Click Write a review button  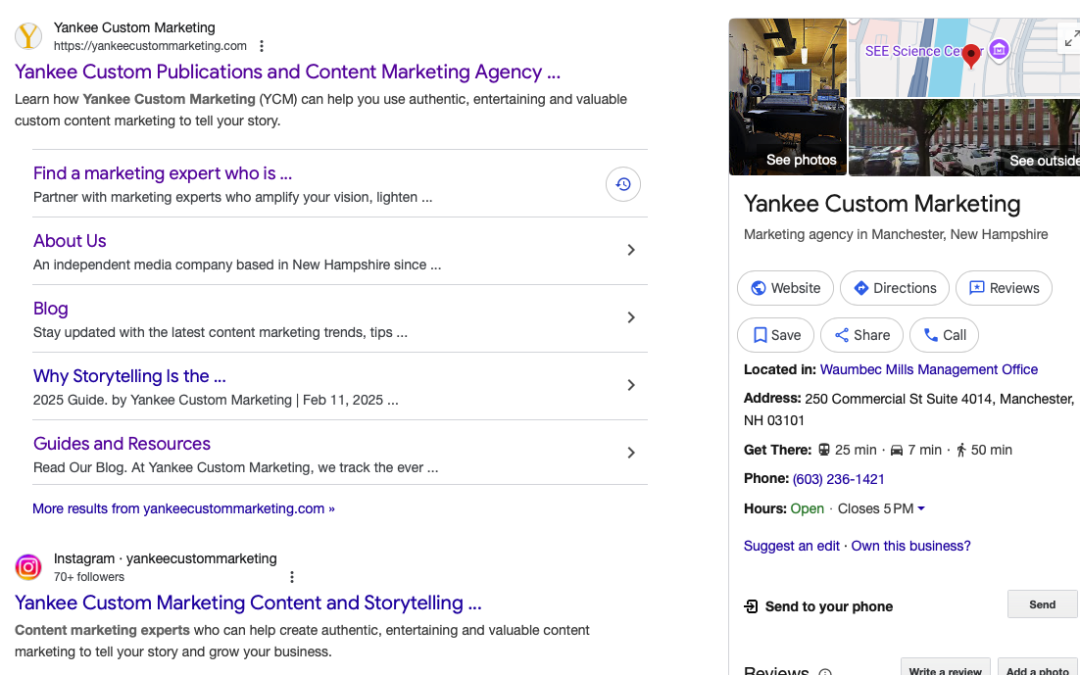click(945, 668)
